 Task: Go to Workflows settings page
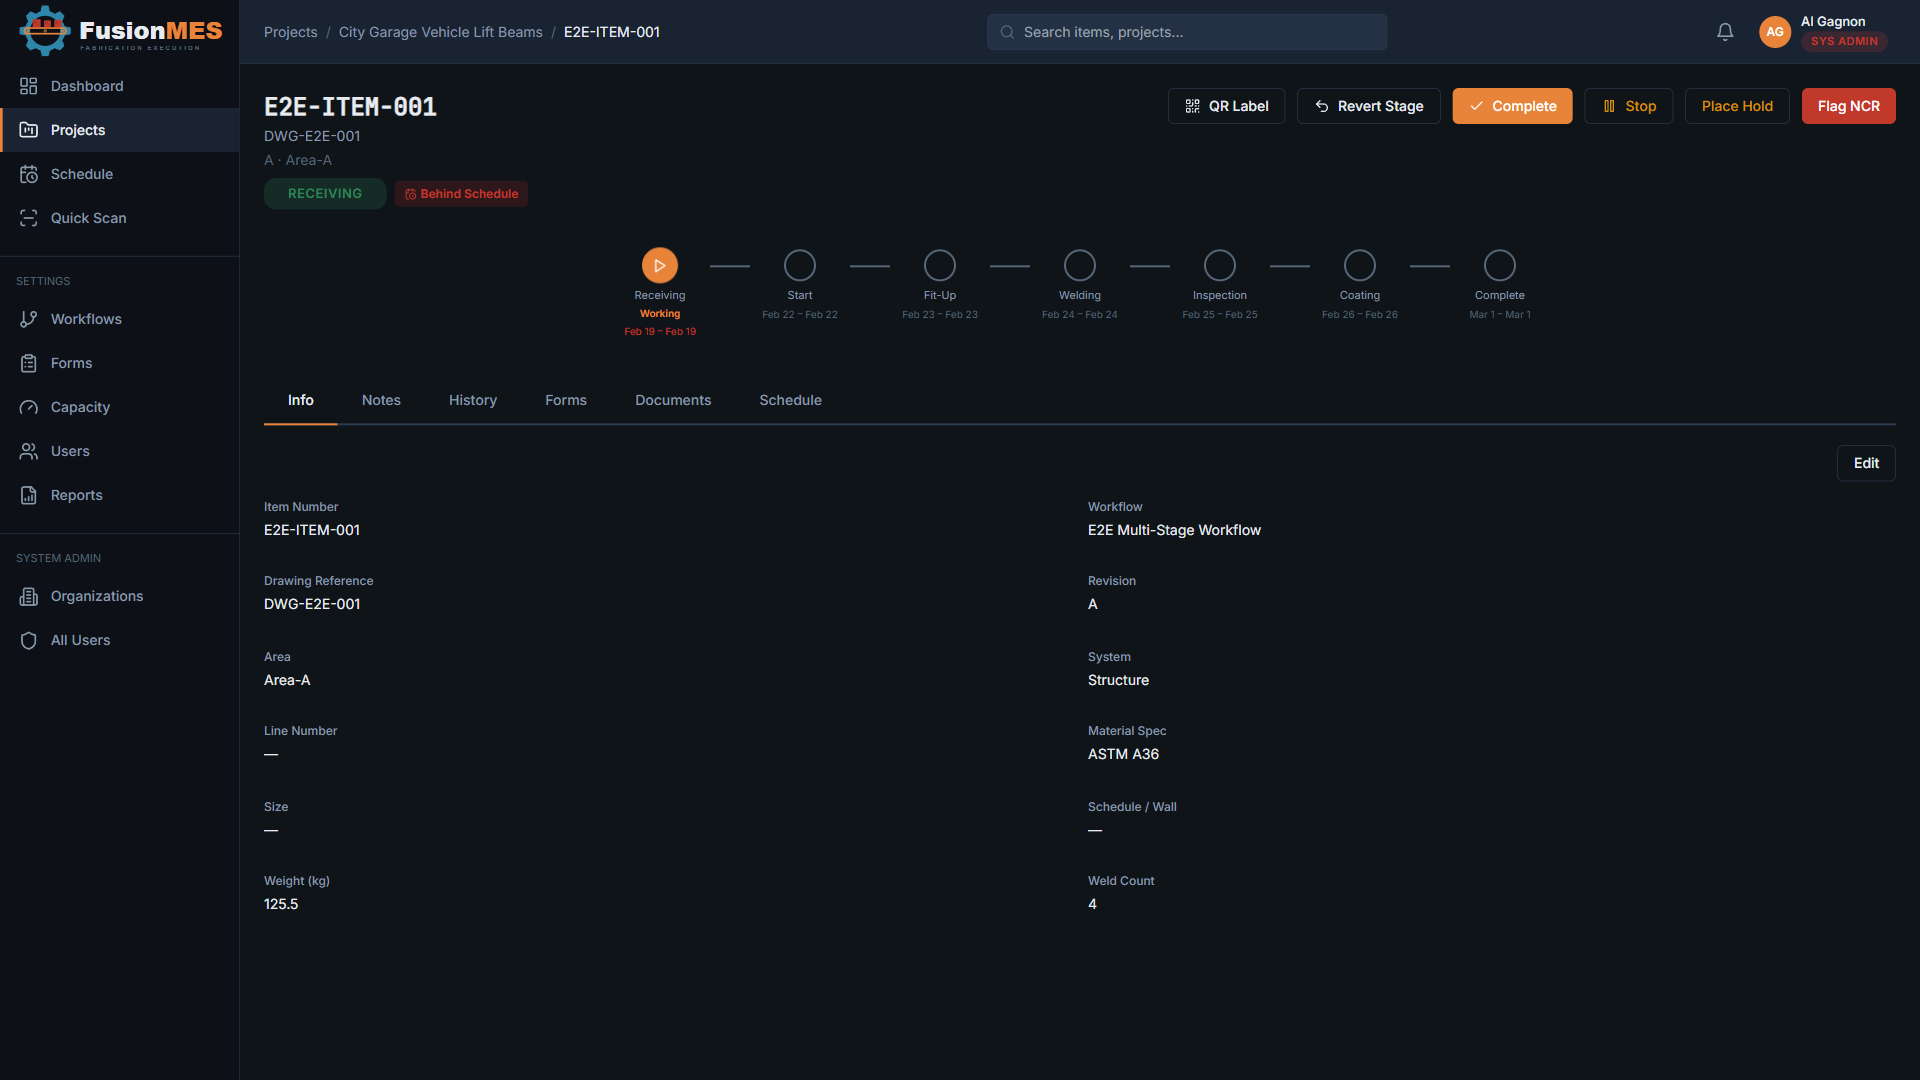86,319
